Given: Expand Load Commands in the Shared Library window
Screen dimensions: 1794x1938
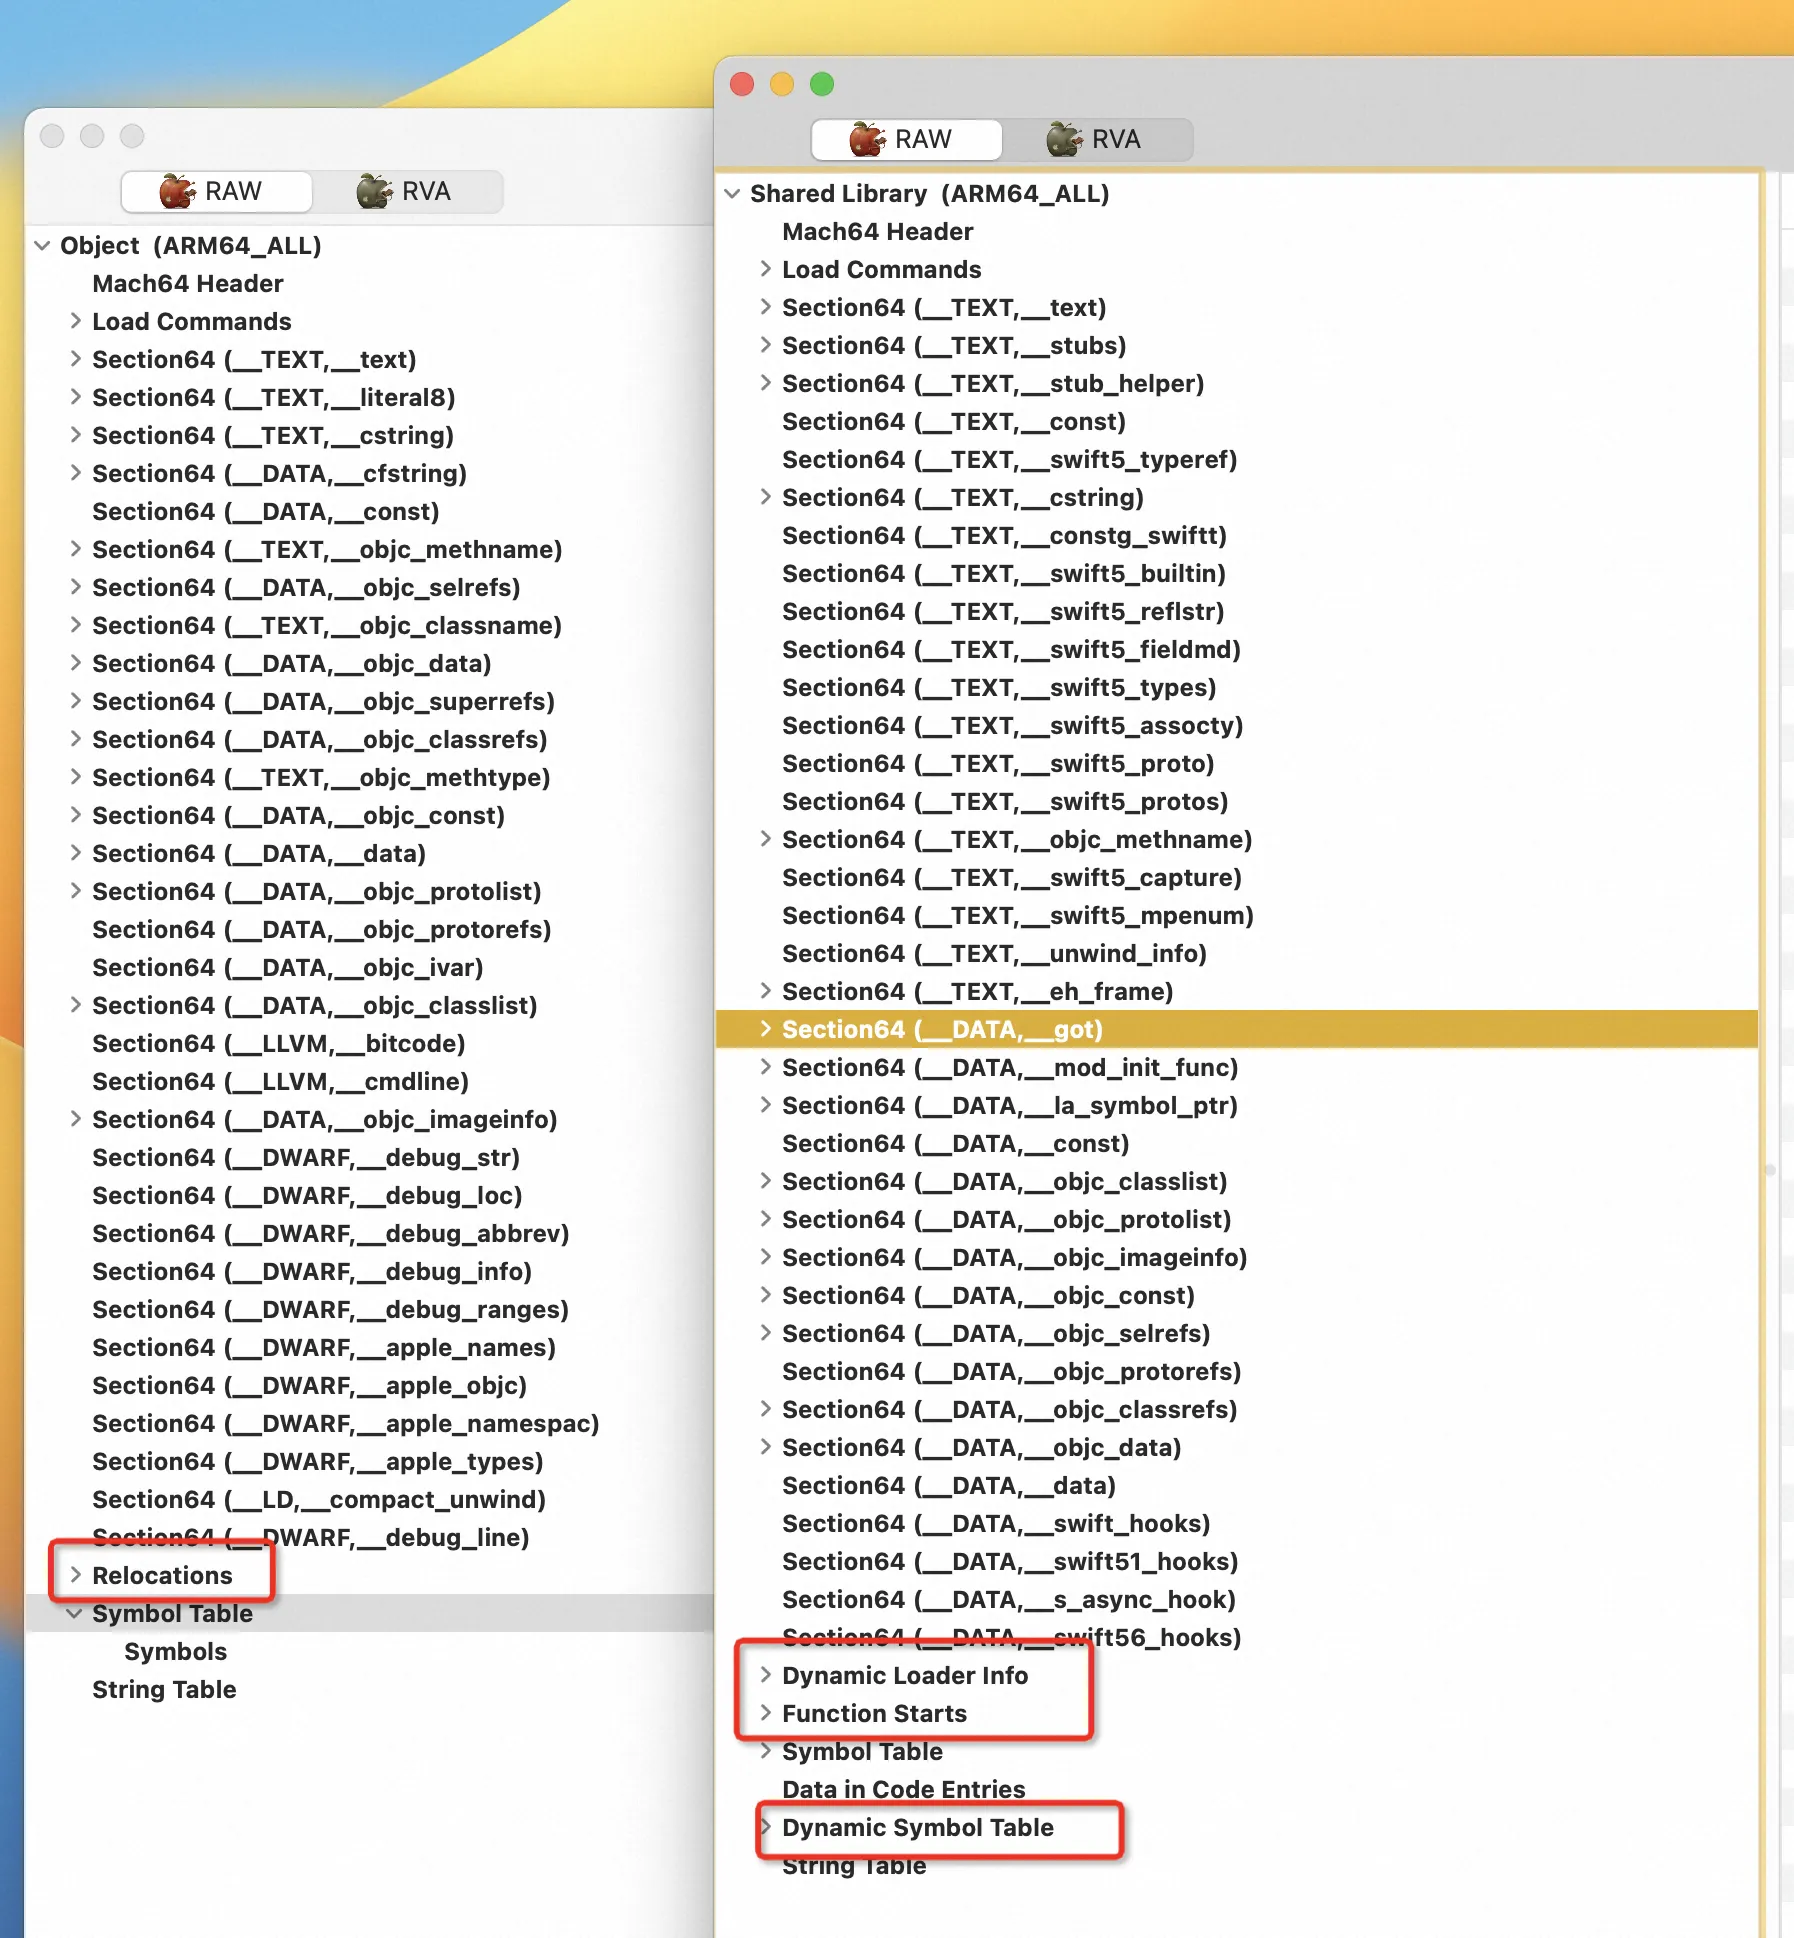Looking at the screenshot, I should coord(765,269).
